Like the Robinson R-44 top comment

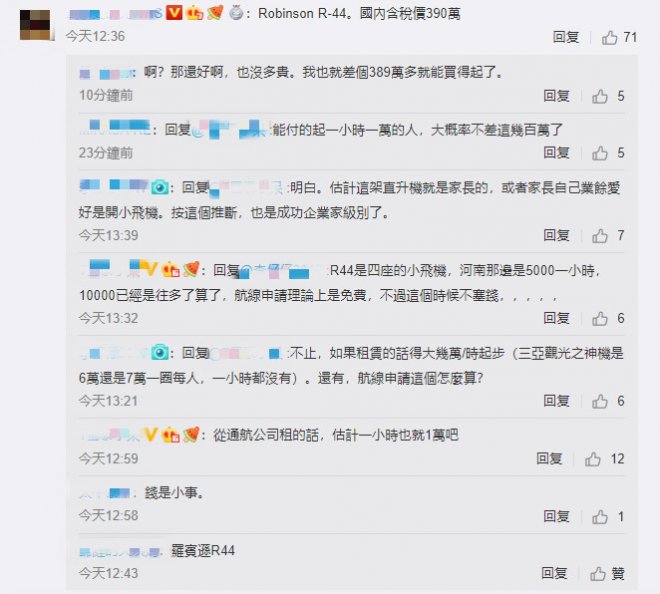[609, 37]
